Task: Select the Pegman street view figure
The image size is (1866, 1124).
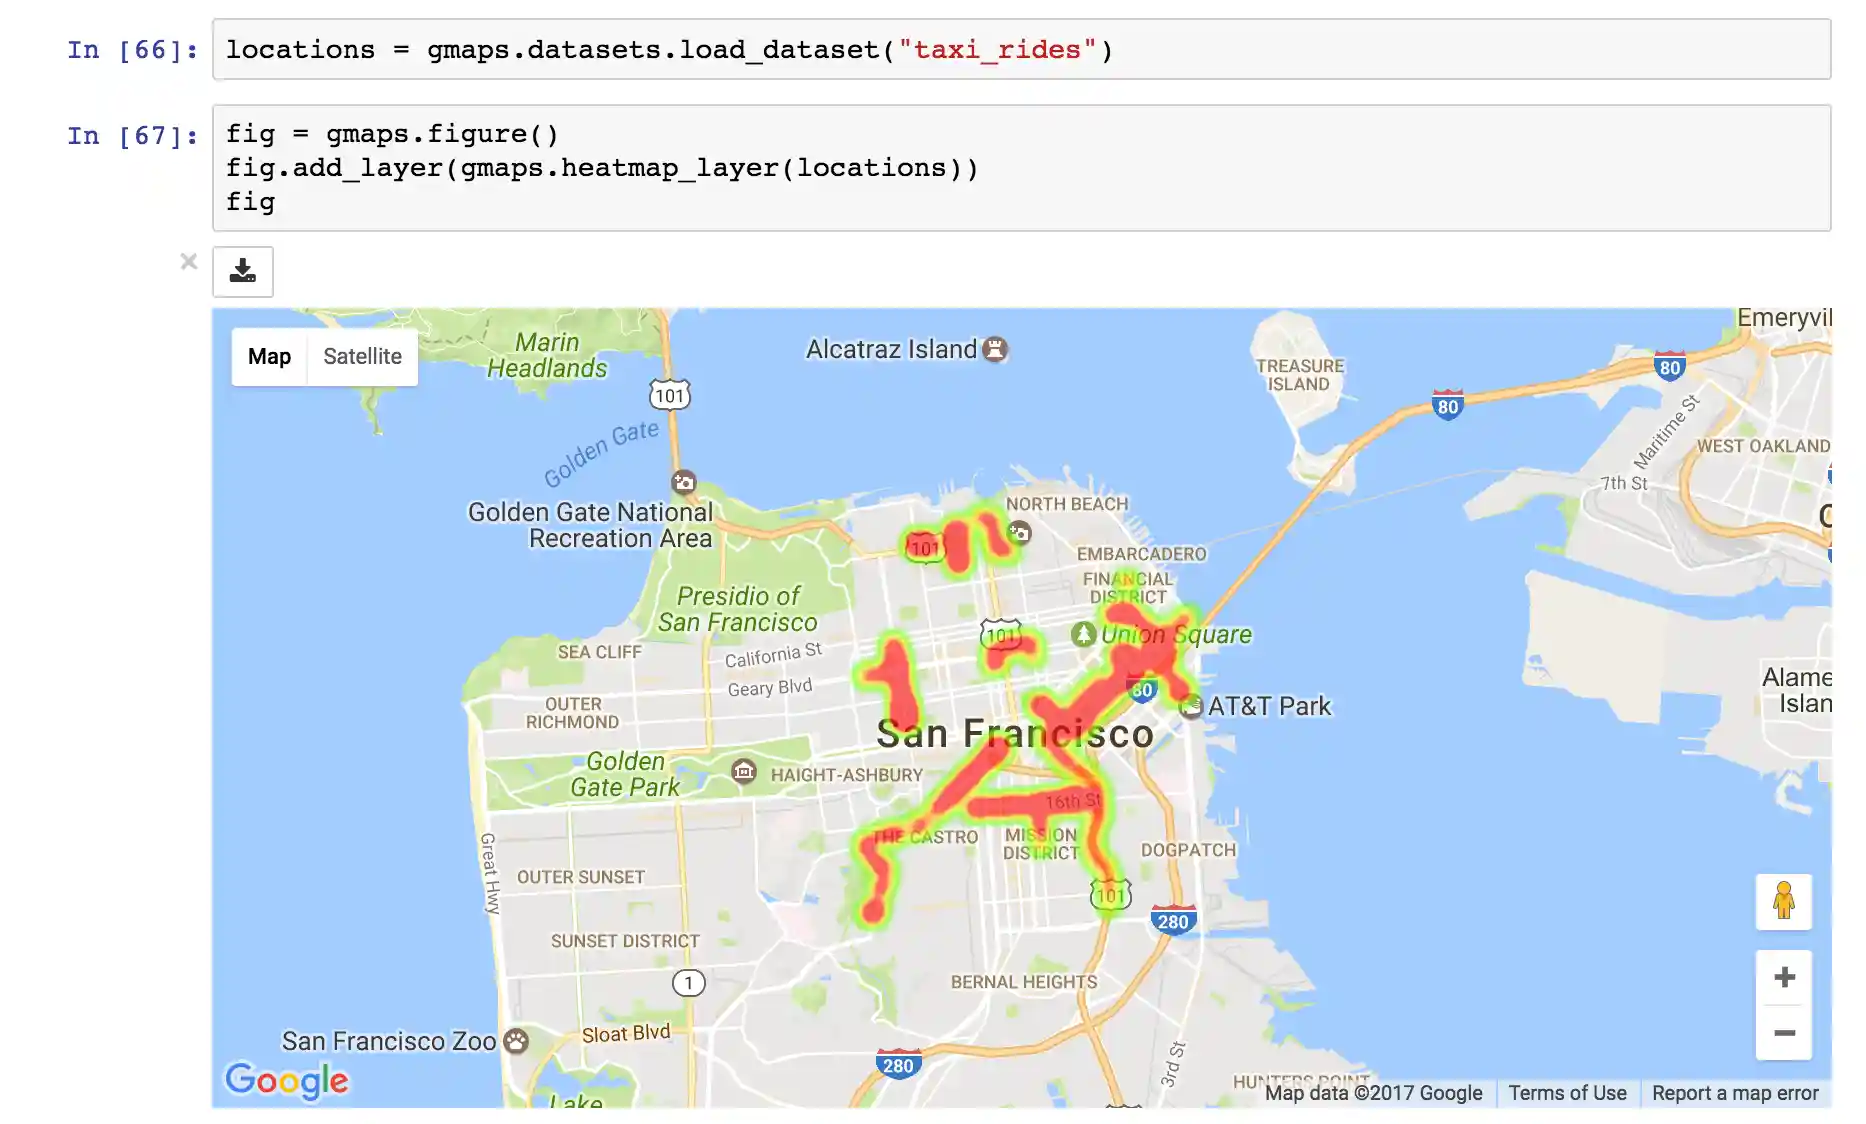Action: 1784,901
